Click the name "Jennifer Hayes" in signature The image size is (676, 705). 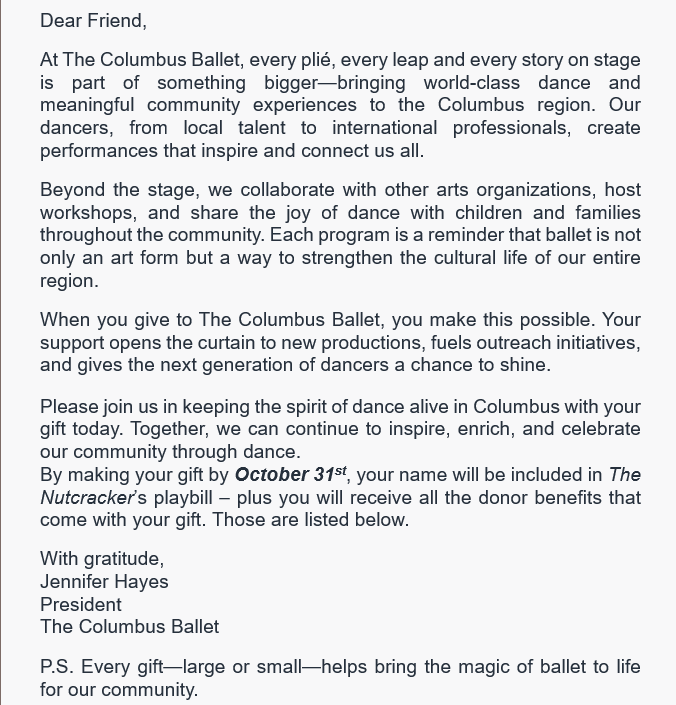[104, 582]
